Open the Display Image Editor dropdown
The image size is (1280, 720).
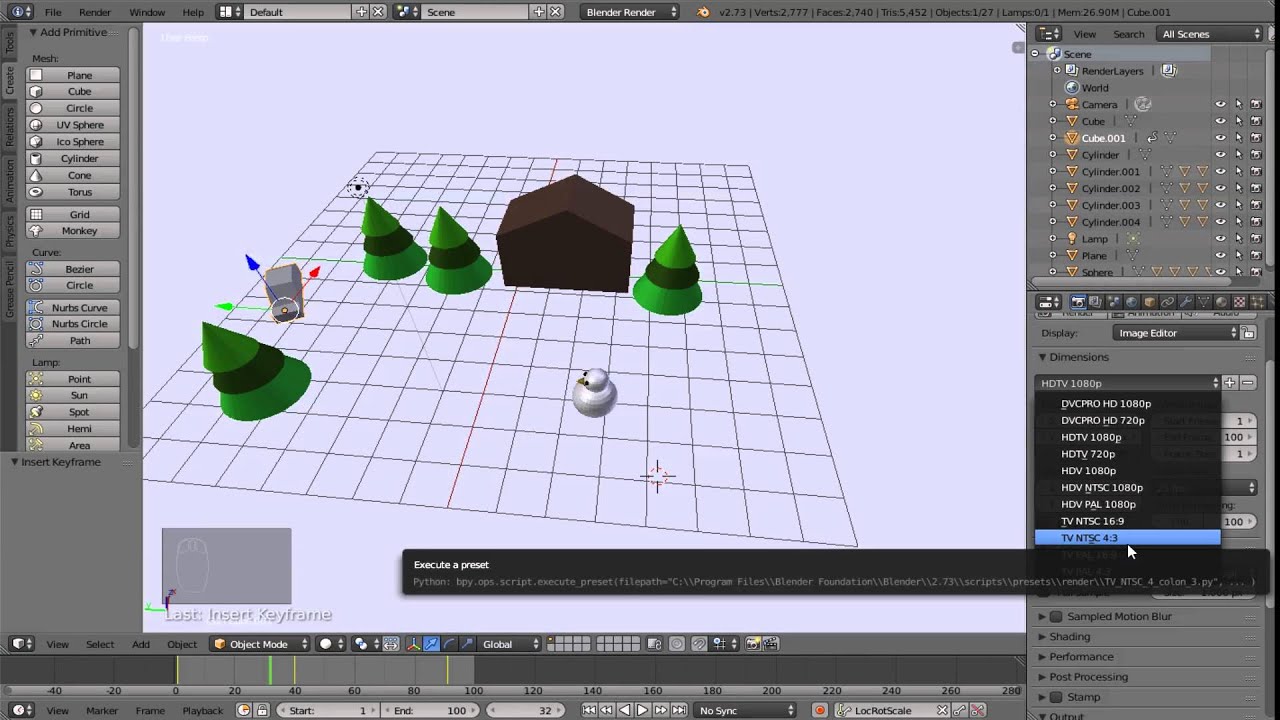(1175, 333)
